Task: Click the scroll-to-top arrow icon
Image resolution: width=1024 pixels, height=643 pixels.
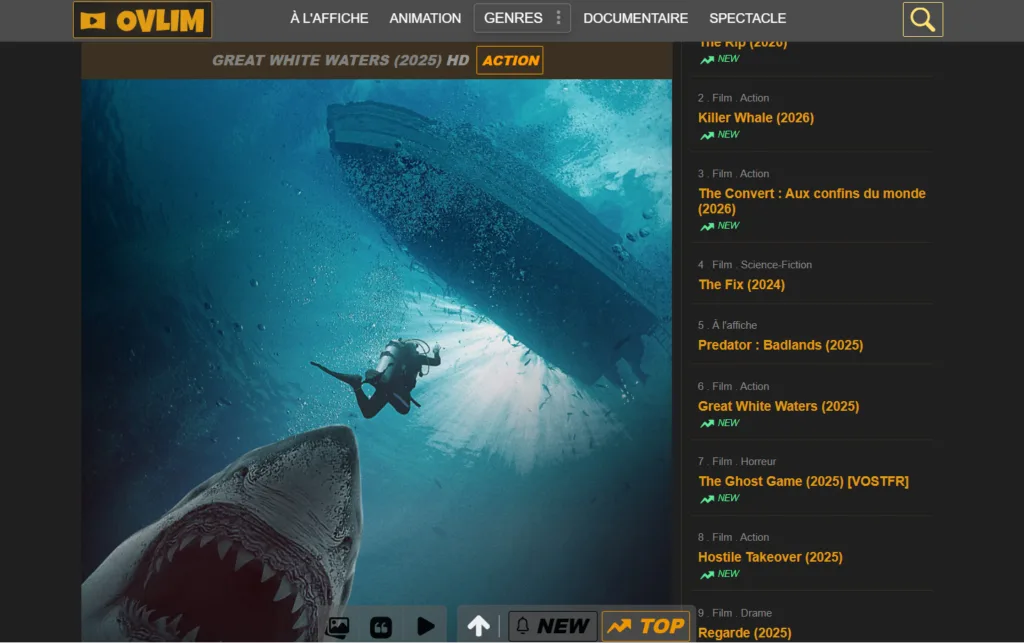Action: click(479, 626)
